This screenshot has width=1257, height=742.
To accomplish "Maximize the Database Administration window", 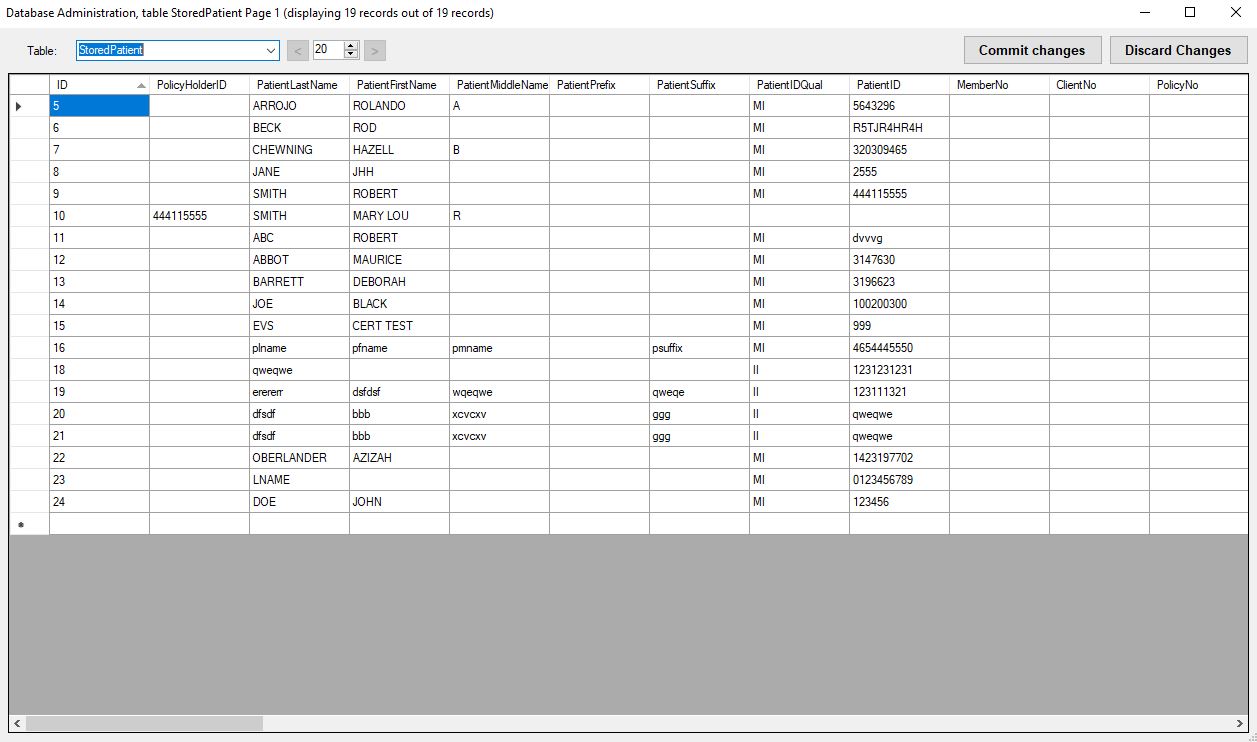I will coord(1190,13).
